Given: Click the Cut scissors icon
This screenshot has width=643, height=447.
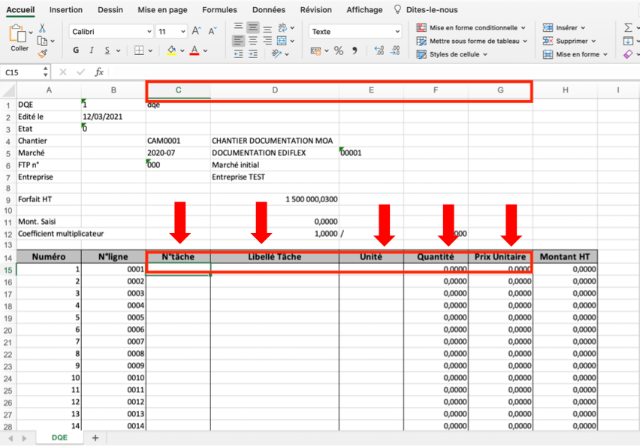Looking at the screenshot, I should (x=42, y=28).
